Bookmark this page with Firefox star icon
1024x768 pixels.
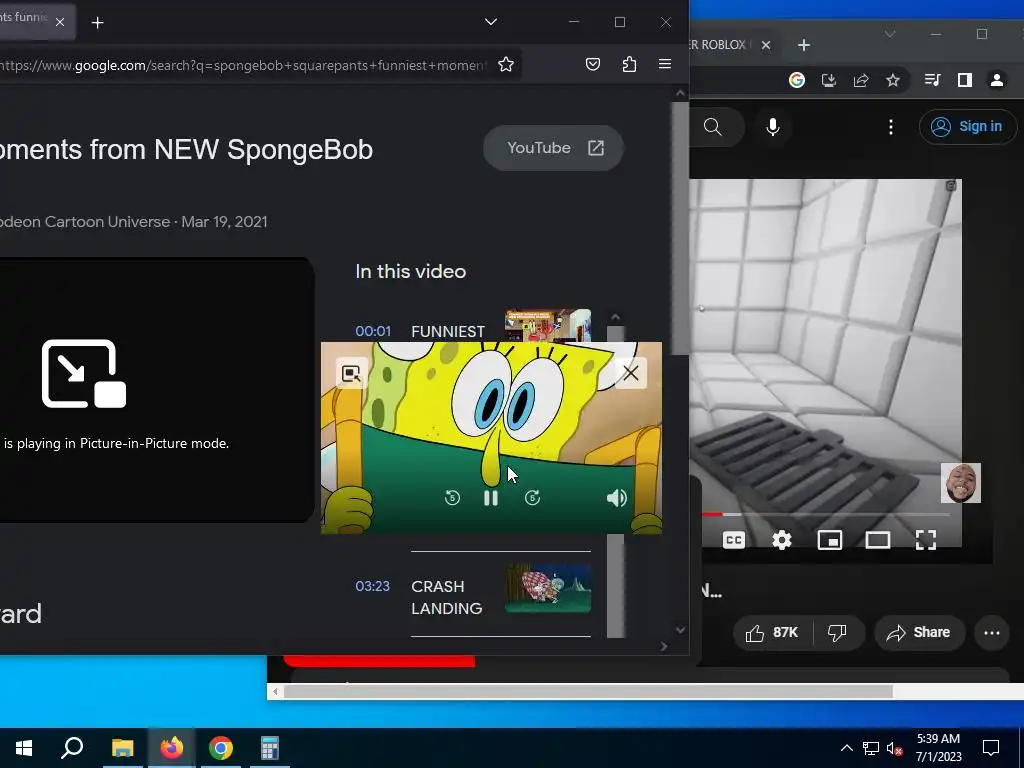pyautogui.click(x=505, y=64)
